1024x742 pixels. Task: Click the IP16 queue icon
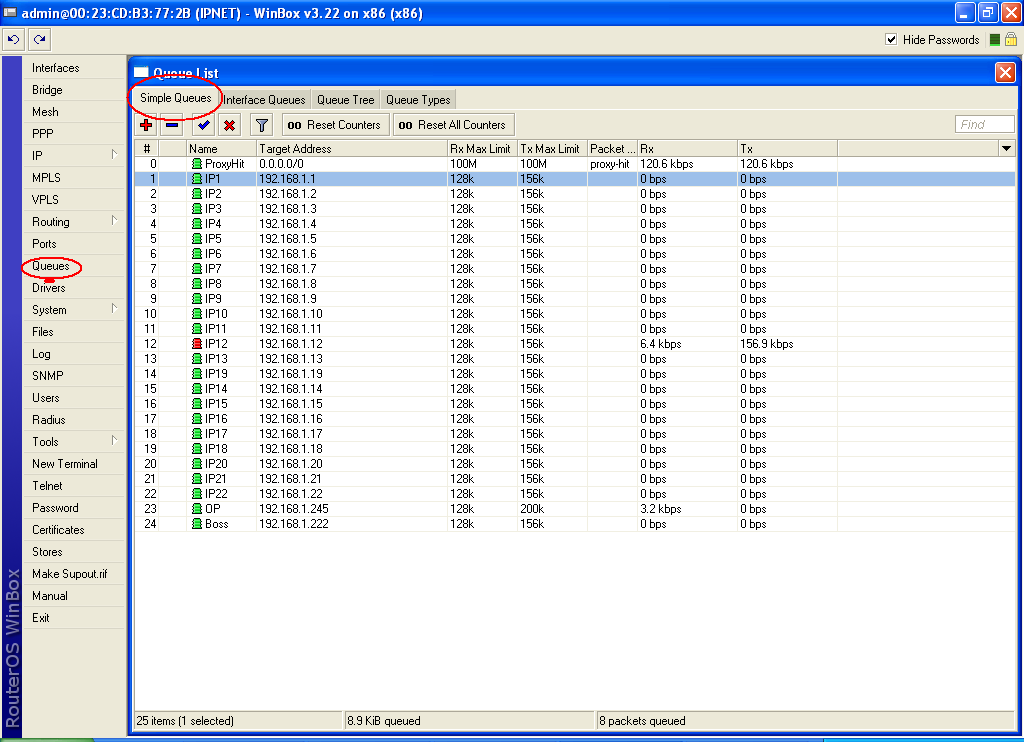pyautogui.click(x=197, y=419)
